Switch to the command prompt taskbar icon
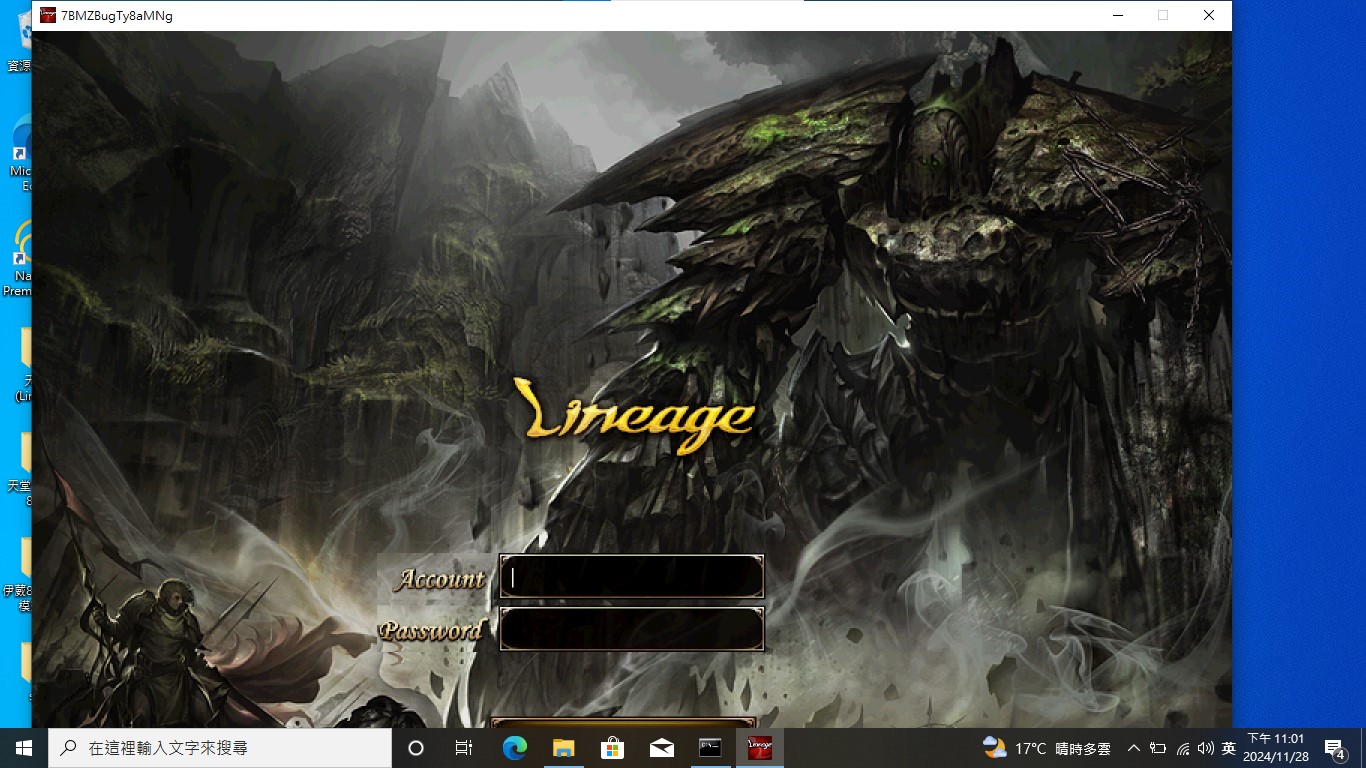The height and width of the screenshot is (768, 1366). point(710,748)
